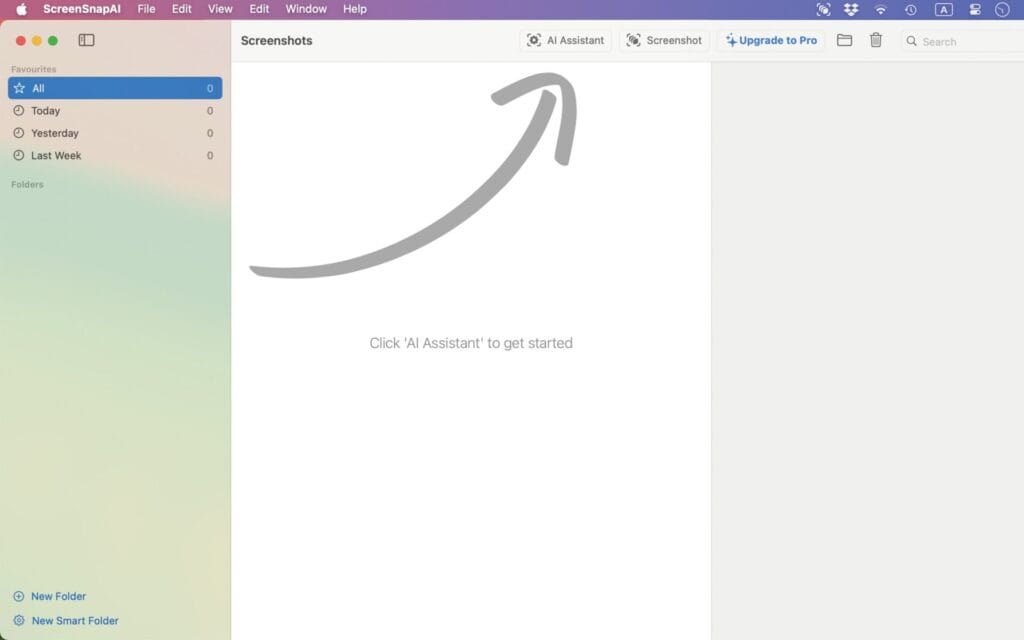This screenshot has width=1024, height=640.
Task: Open Control Center in menu bar
Action: 975,10
